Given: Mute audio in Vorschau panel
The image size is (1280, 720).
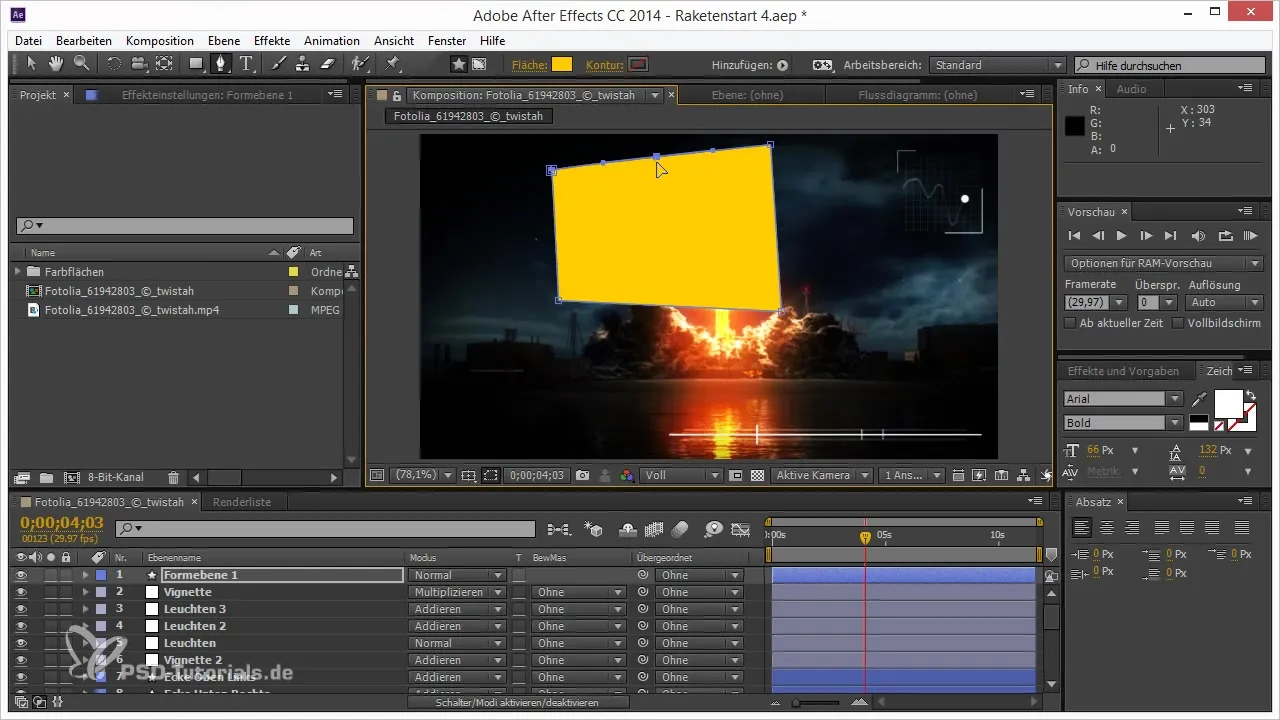Looking at the screenshot, I should tap(1198, 236).
